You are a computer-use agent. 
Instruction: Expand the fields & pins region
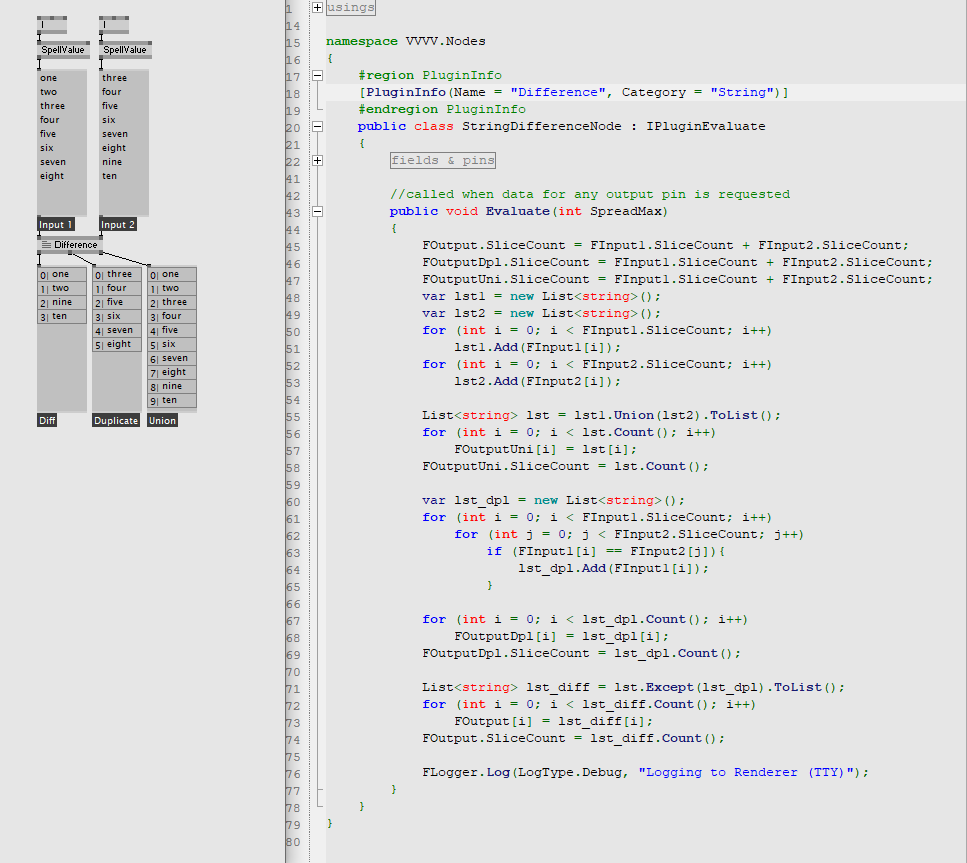click(317, 160)
